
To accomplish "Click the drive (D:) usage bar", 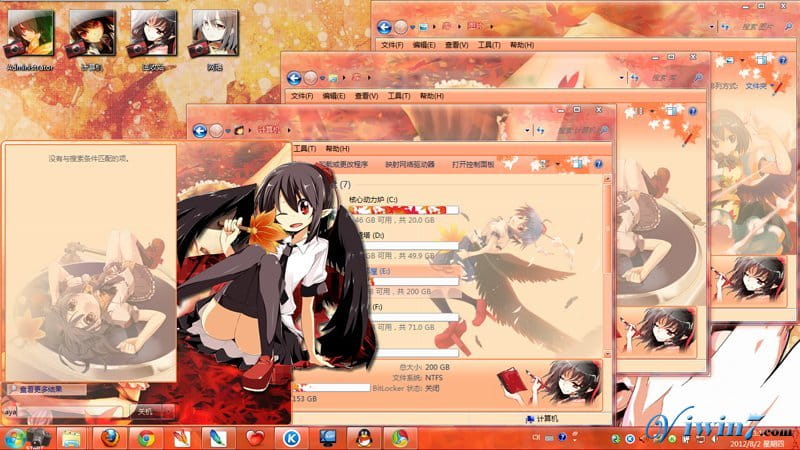I will 401,245.
